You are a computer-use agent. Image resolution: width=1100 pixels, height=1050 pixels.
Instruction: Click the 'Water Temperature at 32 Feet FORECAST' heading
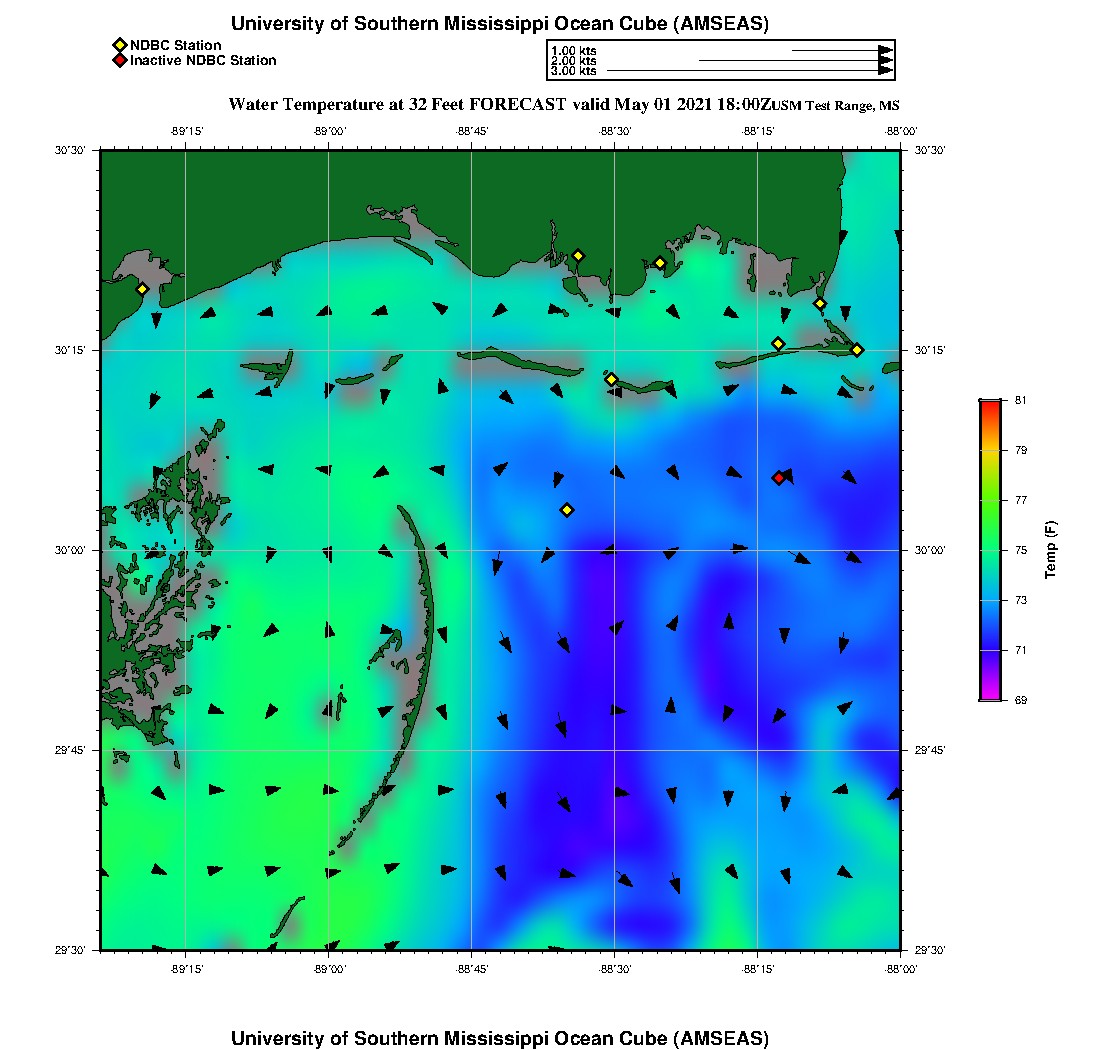click(398, 104)
